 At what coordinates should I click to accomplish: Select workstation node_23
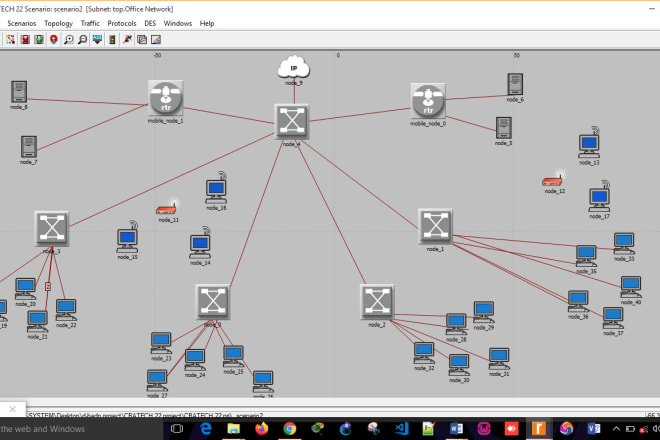coord(161,343)
